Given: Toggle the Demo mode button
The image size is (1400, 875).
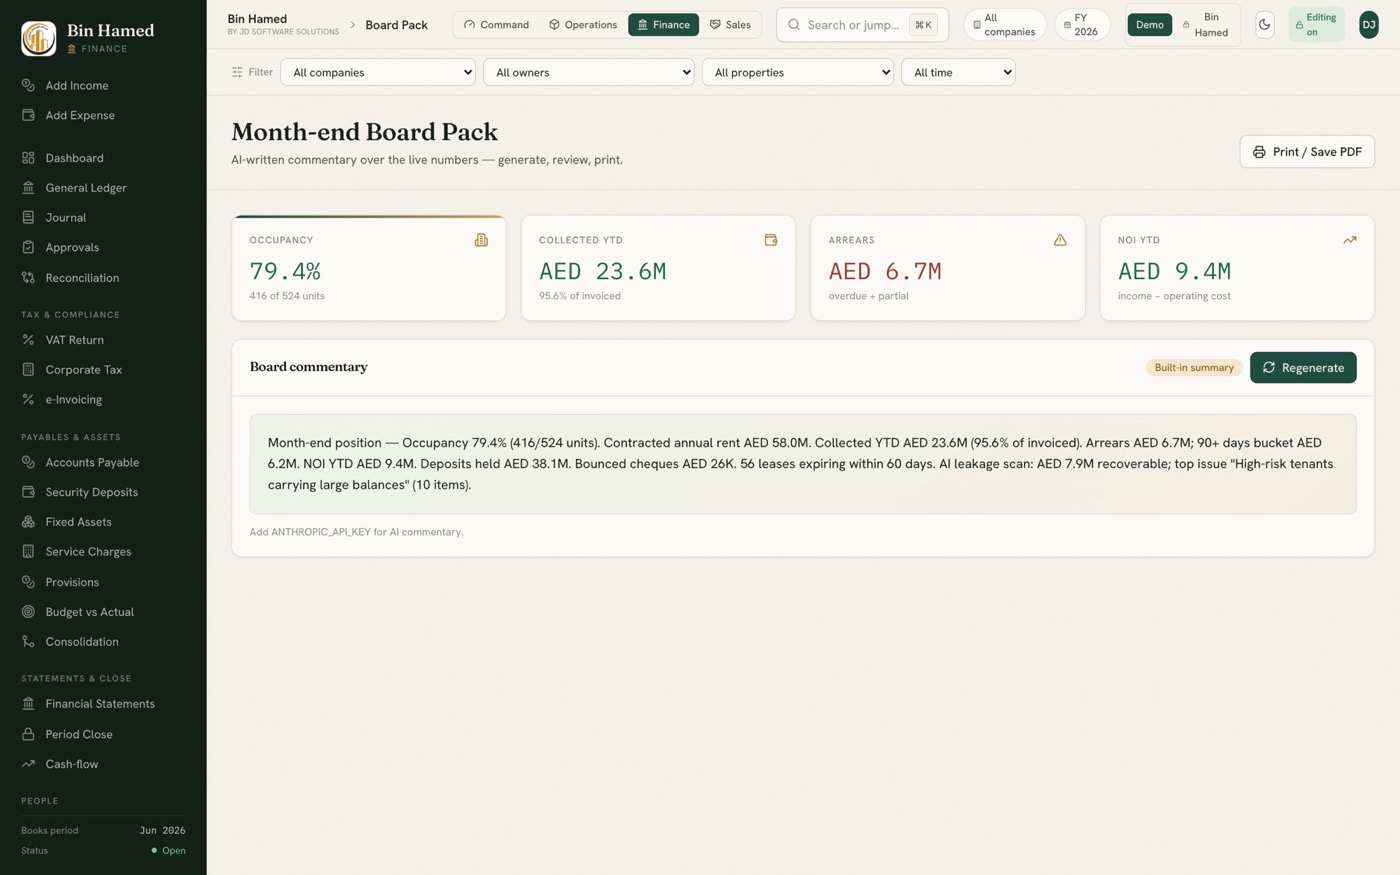Looking at the screenshot, I should coord(1150,25).
